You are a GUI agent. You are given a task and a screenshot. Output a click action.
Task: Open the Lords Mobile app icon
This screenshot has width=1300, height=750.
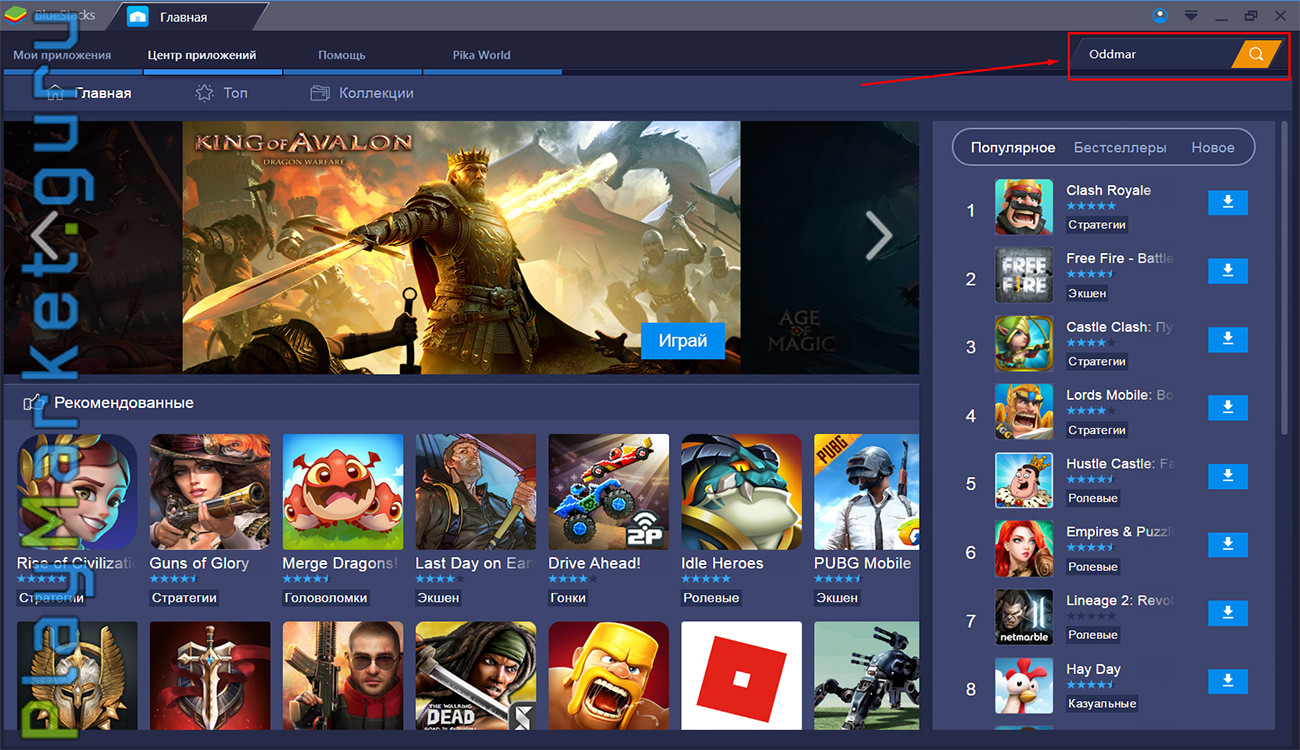click(1024, 412)
